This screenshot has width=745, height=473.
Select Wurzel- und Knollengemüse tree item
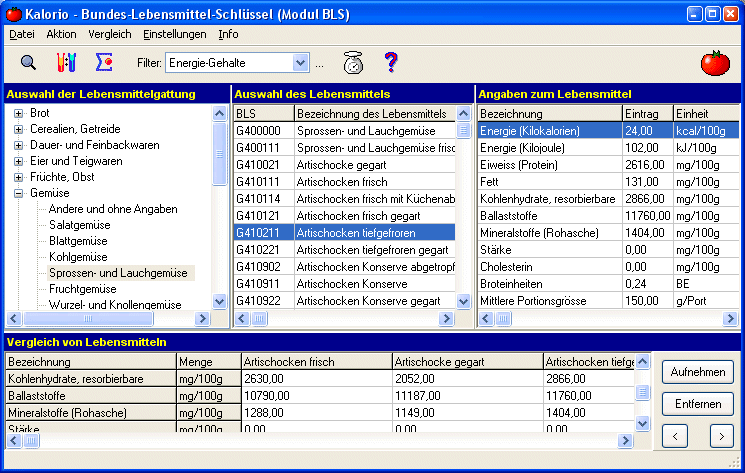(x=115, y=304)
